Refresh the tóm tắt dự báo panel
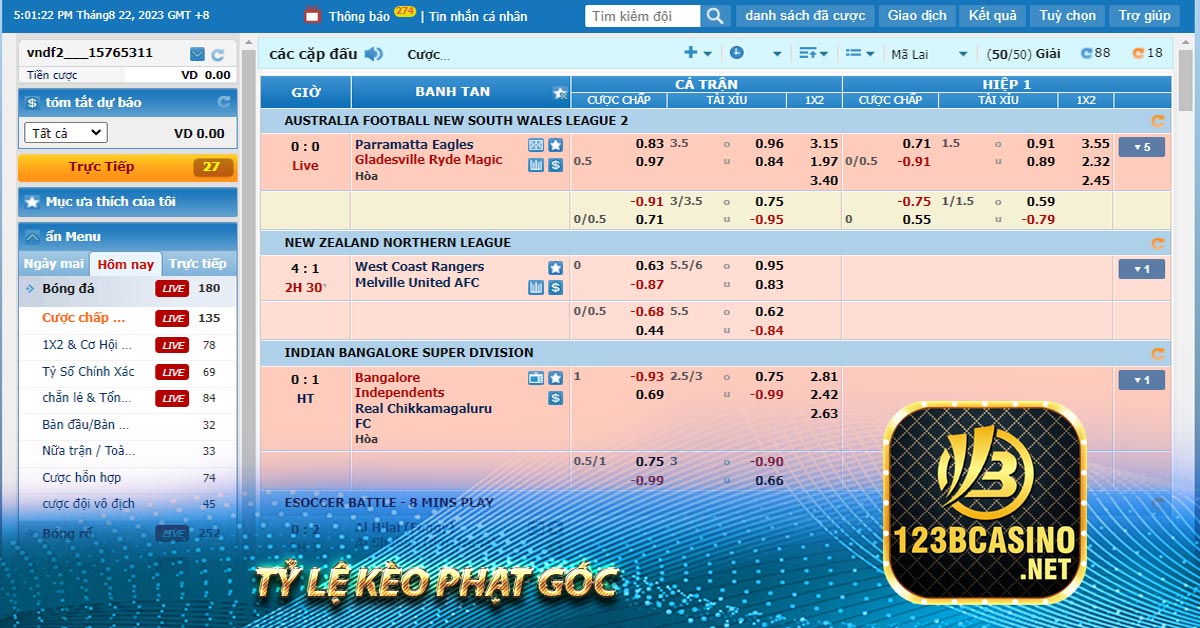The image size is (1200, 628). (x=224, y=102)
